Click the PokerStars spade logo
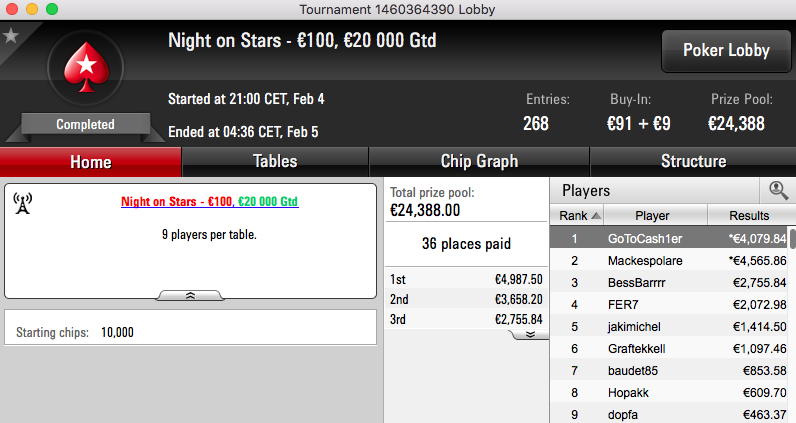This screenshot has height=423, width=796. click(86, 68)
